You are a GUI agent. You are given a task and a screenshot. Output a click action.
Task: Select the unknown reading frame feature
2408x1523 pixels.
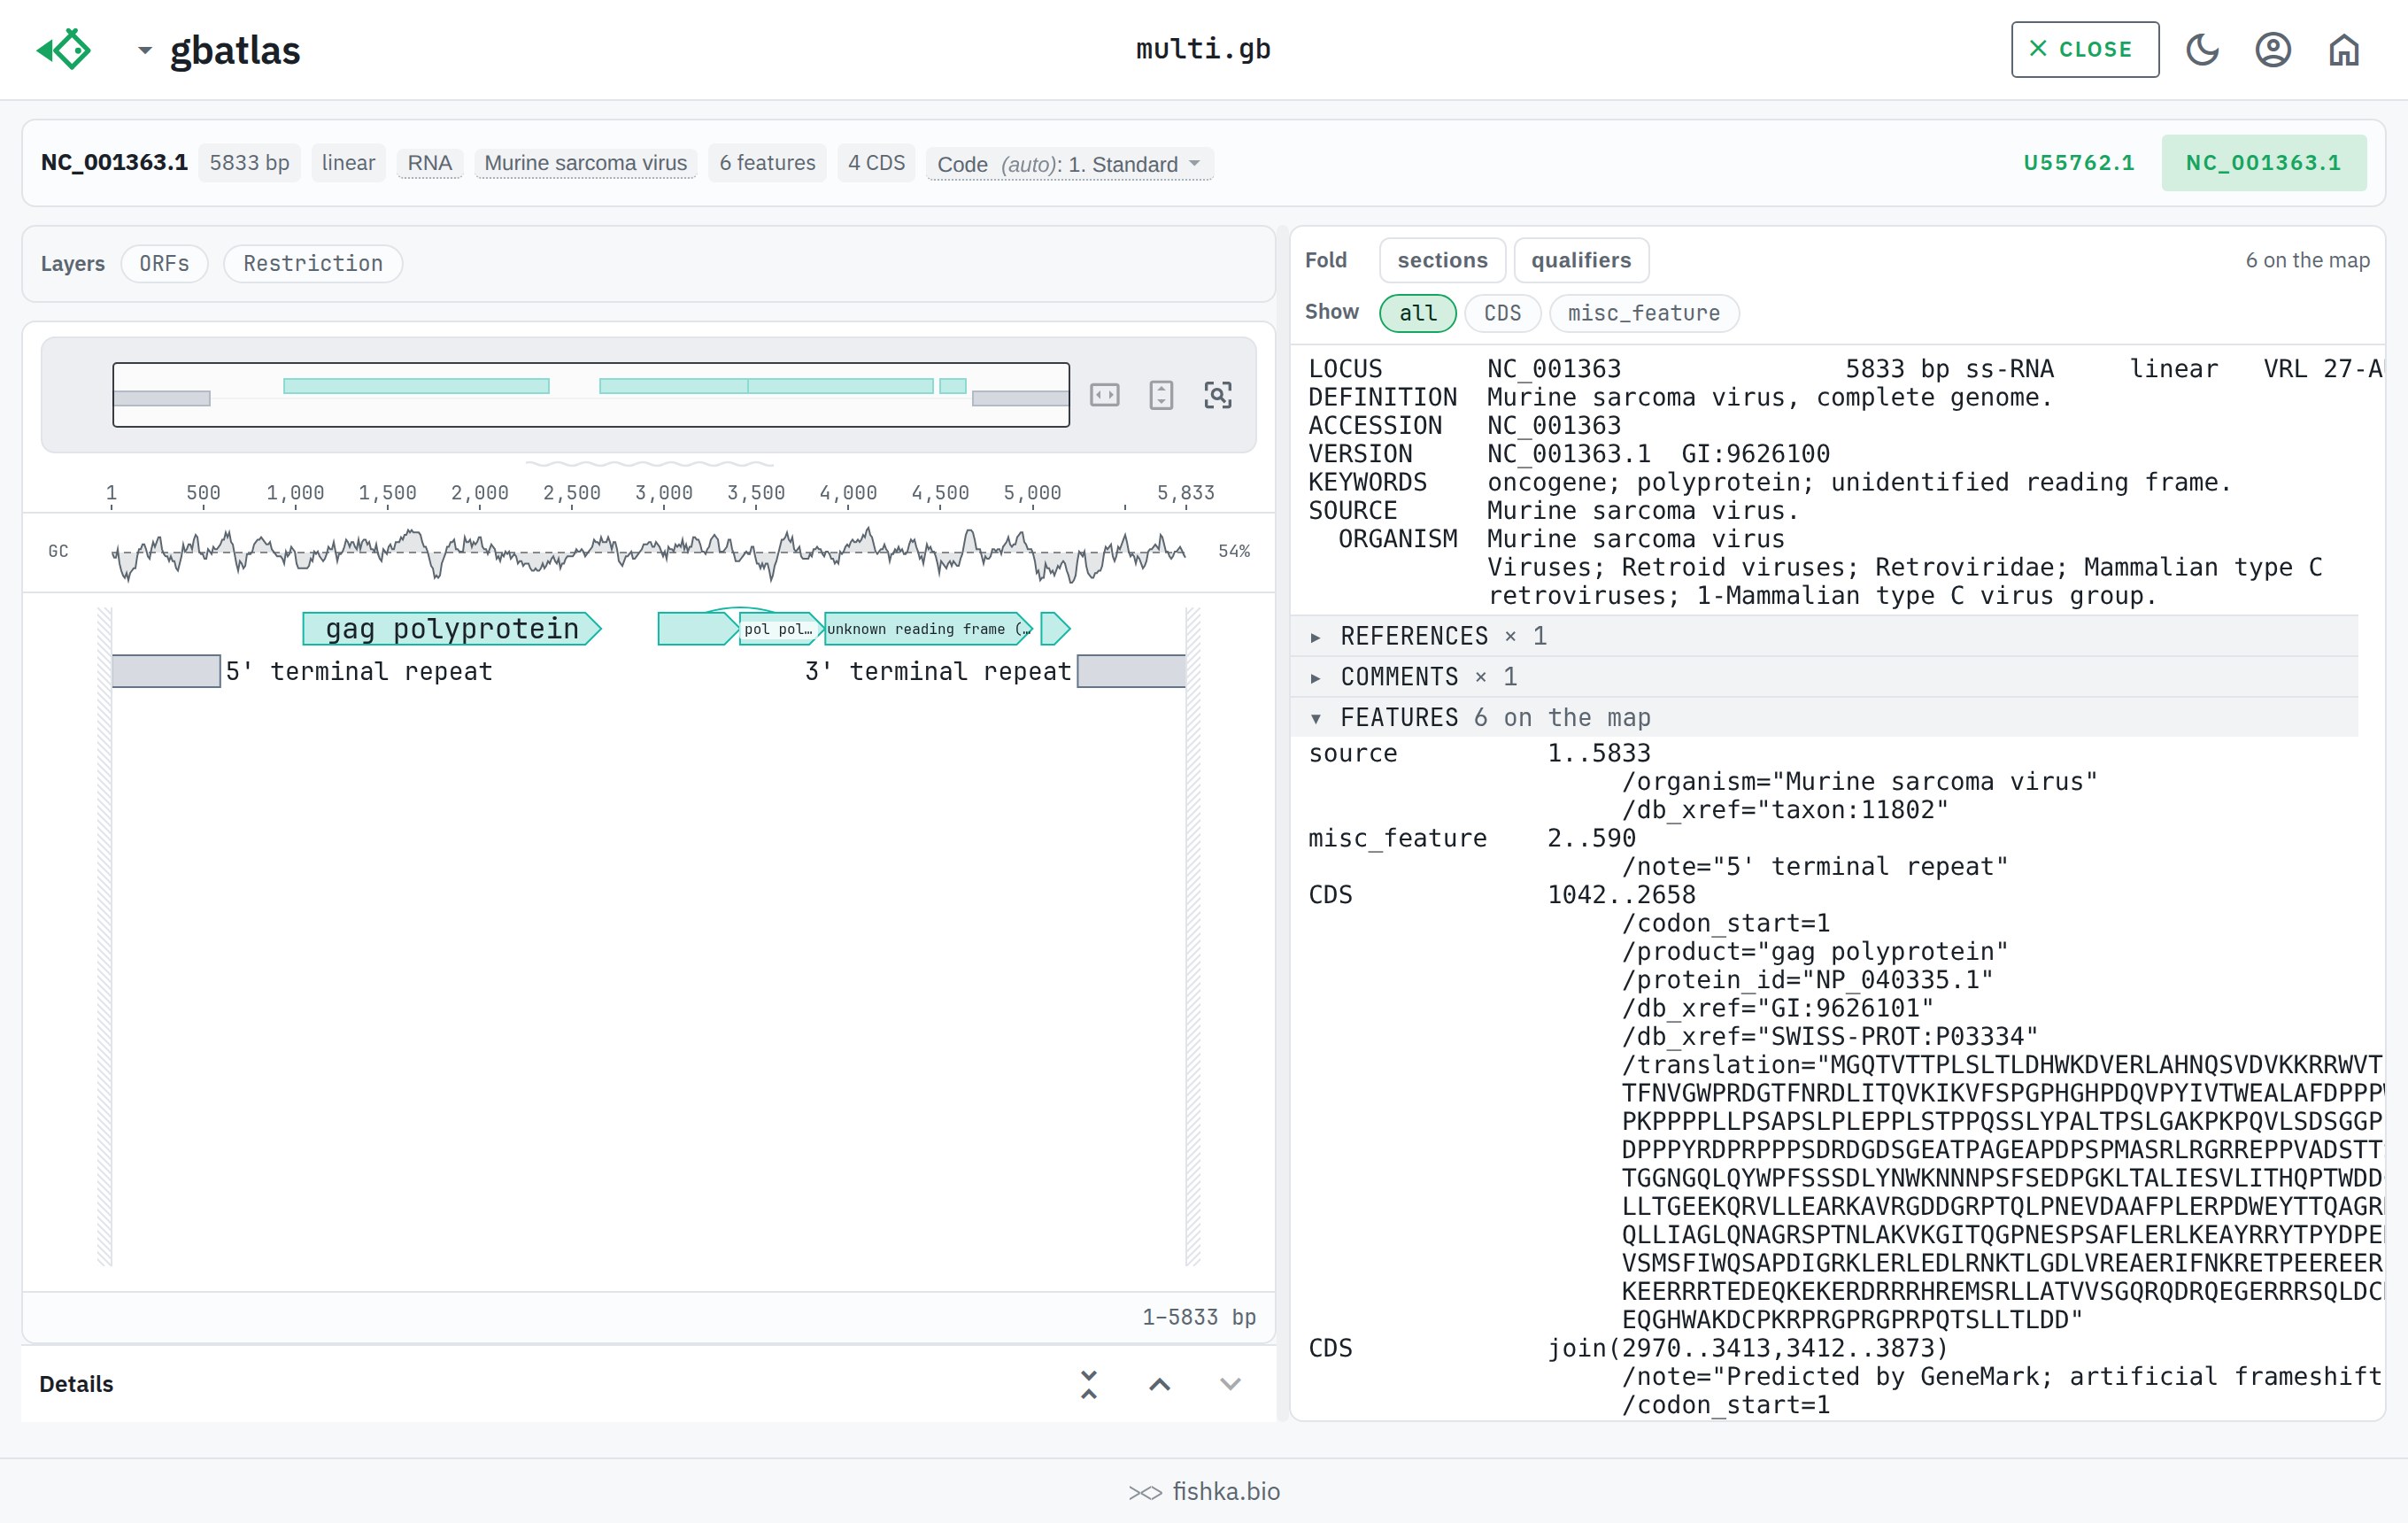[x=927, y=629]
